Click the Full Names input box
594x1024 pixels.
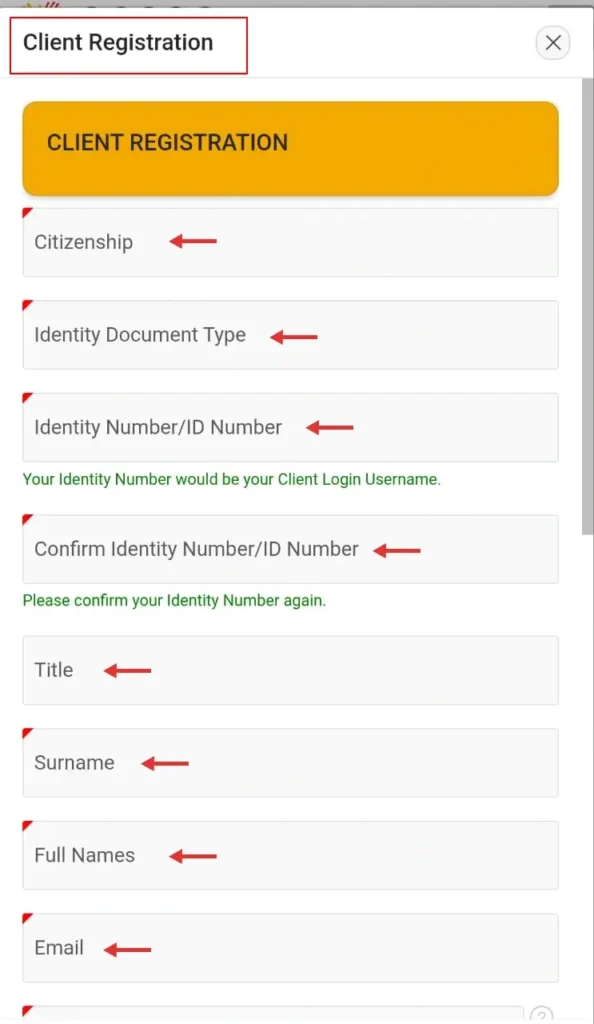point(290,855)
